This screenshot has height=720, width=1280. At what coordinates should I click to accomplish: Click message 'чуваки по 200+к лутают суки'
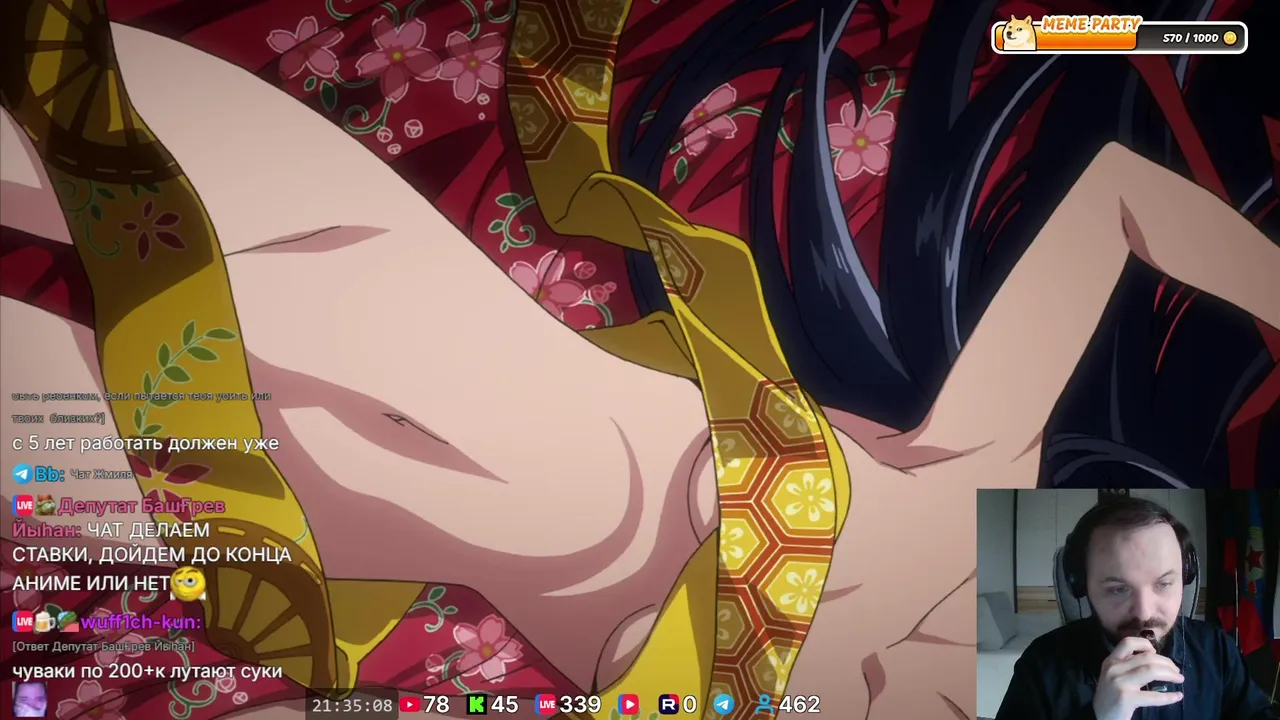147,671
